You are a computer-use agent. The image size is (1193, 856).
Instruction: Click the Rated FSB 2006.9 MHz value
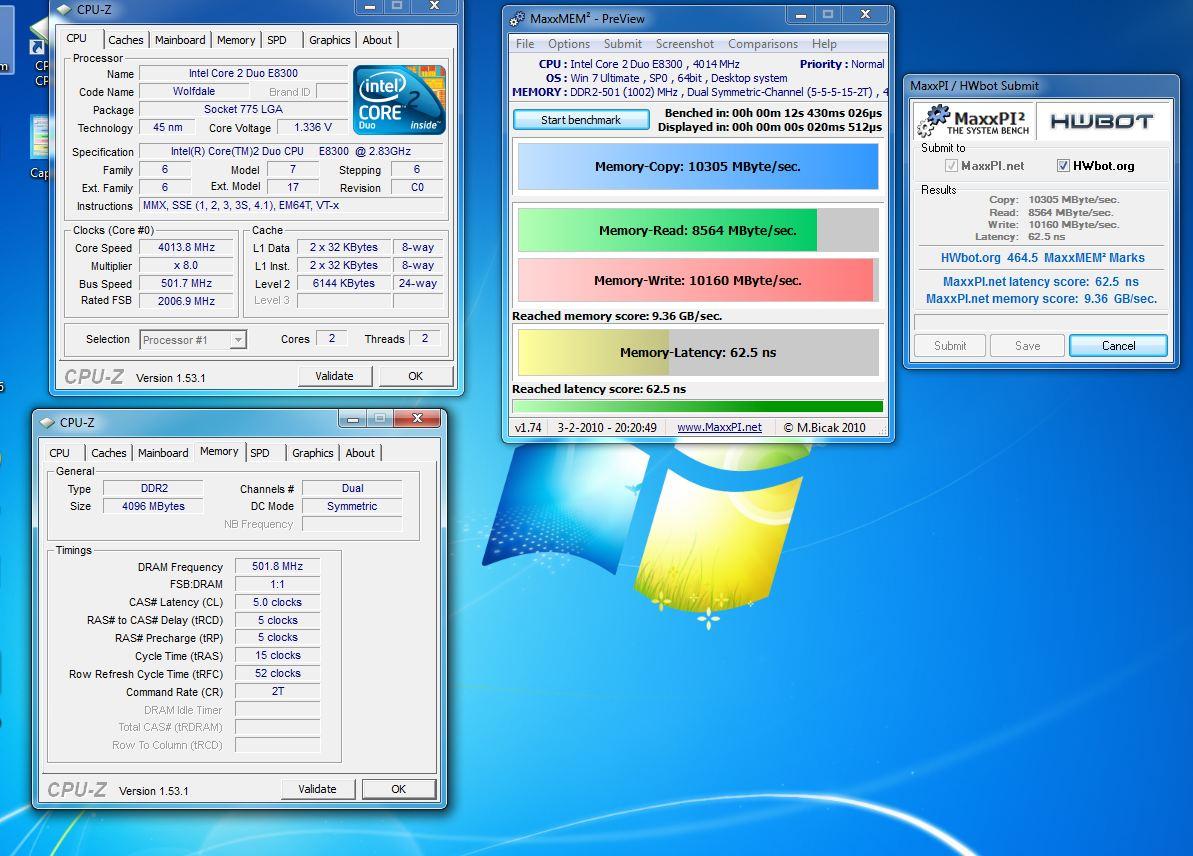(x=186, y=301)
